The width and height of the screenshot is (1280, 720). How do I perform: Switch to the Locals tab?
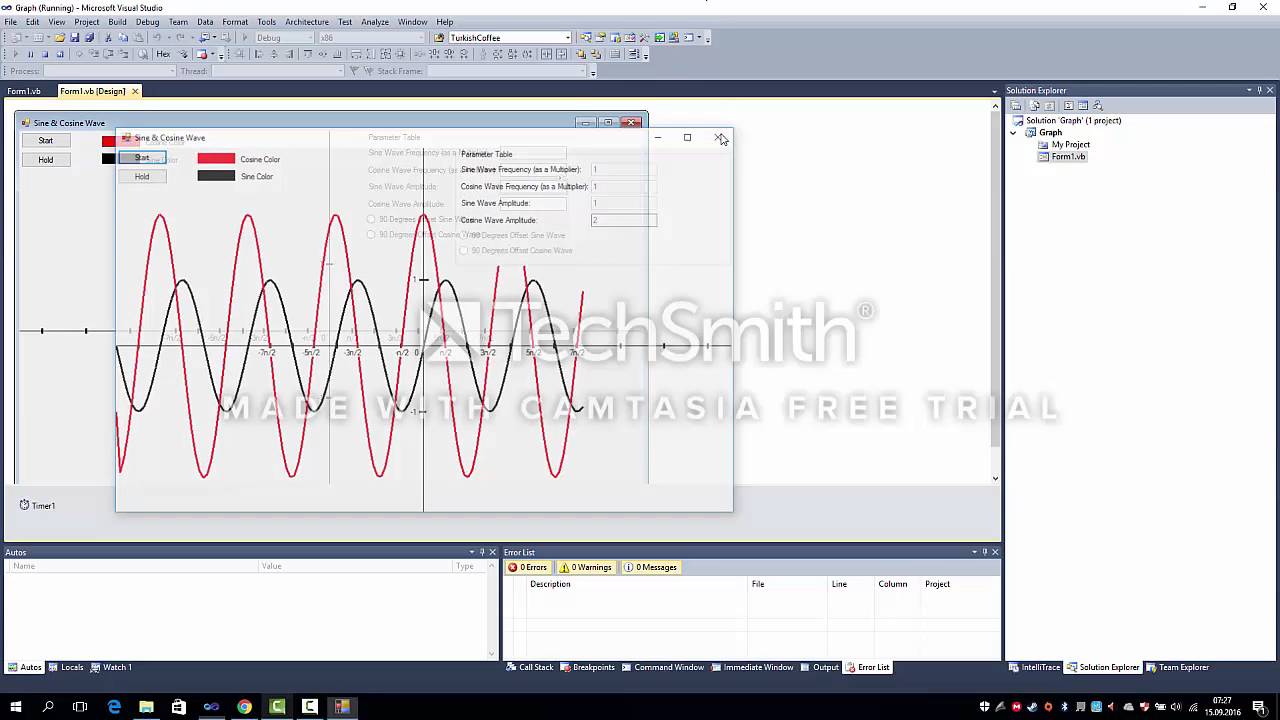pyautogui.click(x=66, y=667)
